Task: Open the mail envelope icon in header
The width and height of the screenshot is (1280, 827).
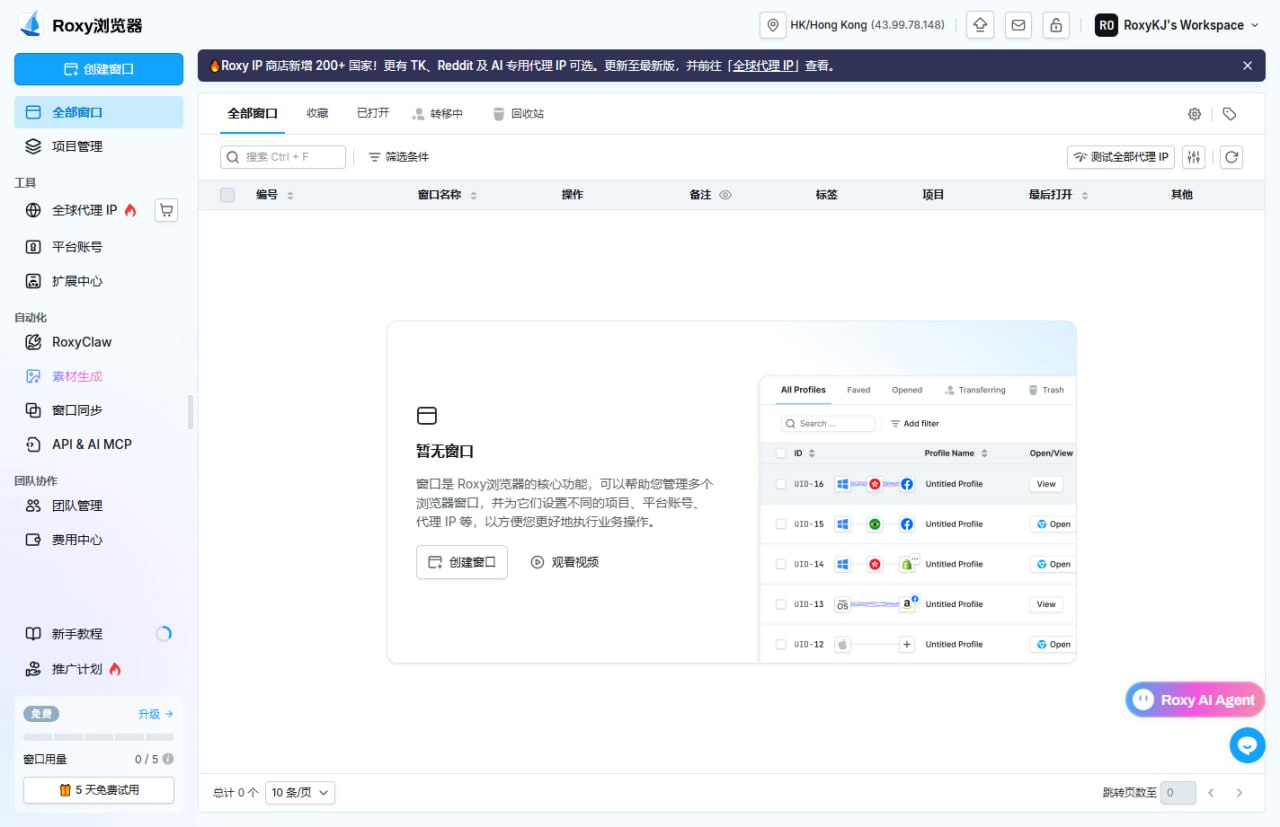Action: (x=1018, y=25)
